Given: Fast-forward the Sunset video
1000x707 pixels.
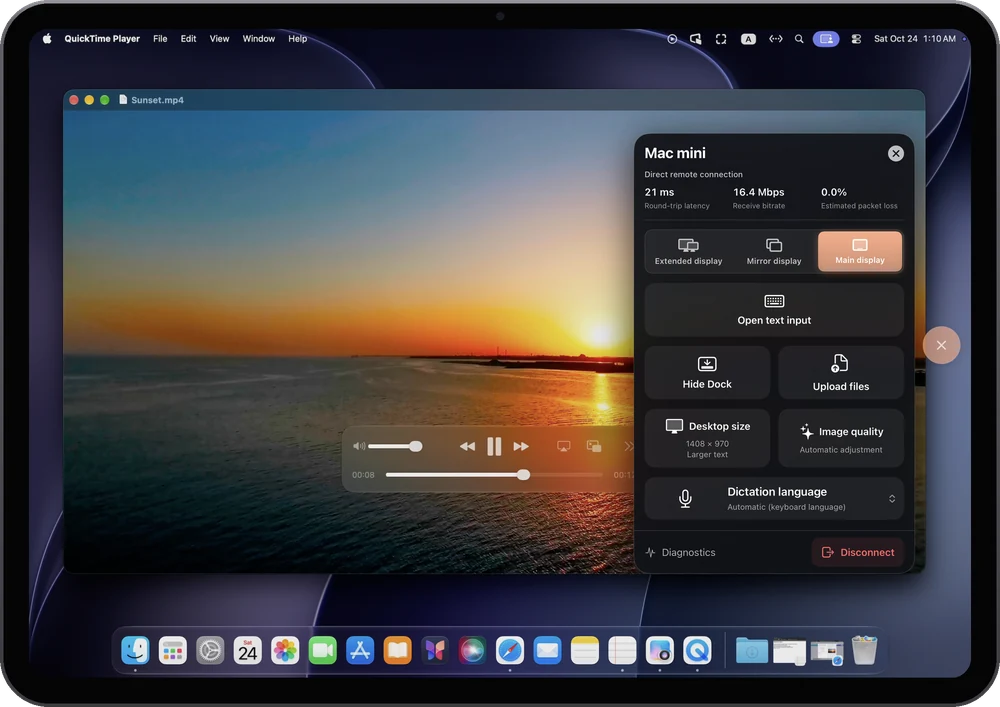Looking at the screenshot, I should (521, 446).
